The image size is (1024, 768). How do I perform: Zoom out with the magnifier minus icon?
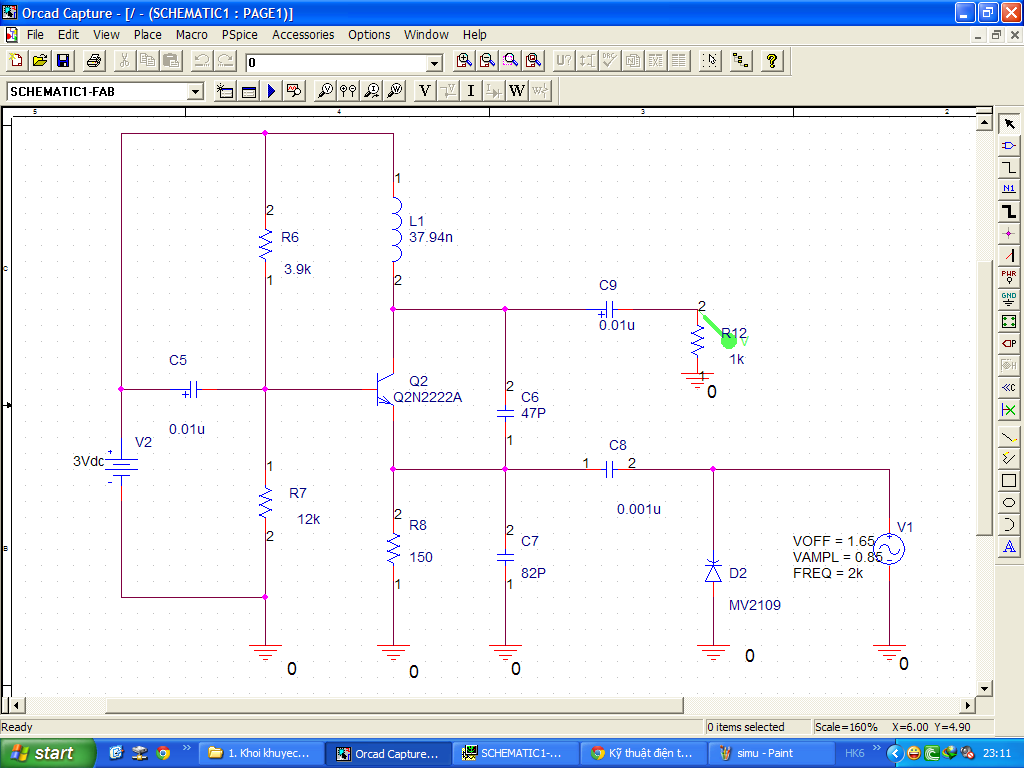pyautogui.click(x=487, y=61)
